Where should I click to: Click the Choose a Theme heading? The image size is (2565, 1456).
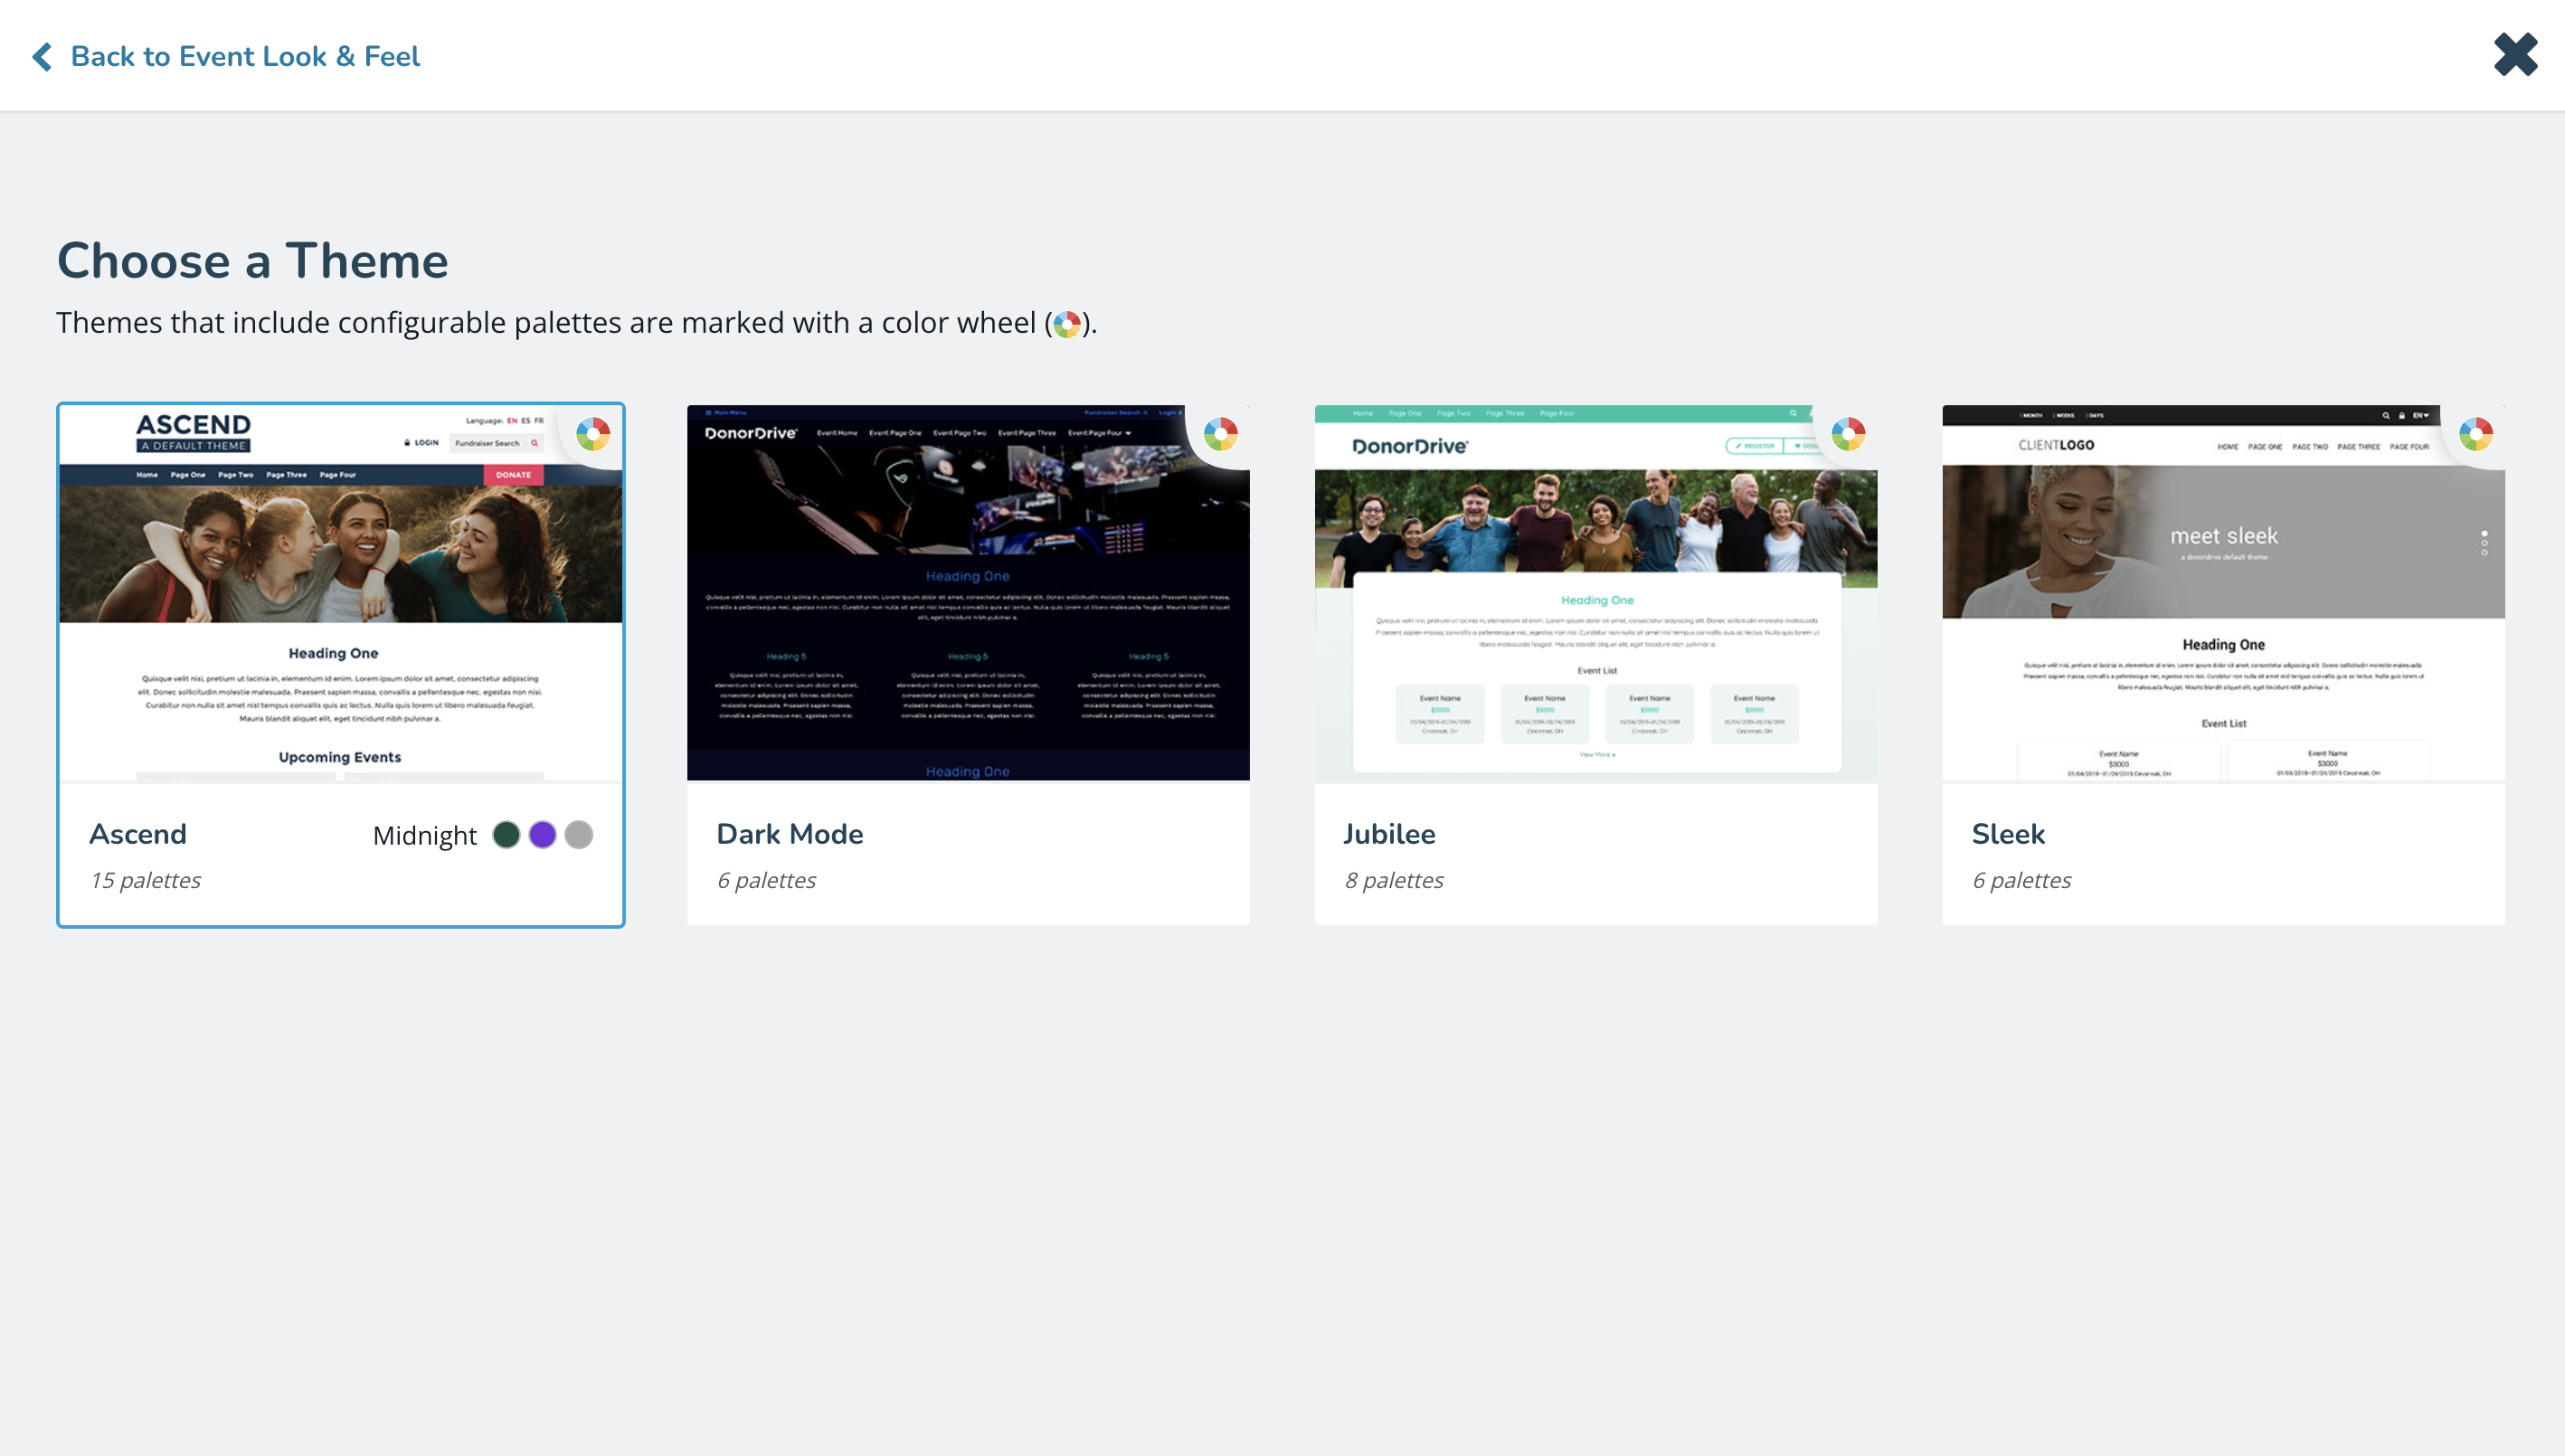click(x=253, y=260)
